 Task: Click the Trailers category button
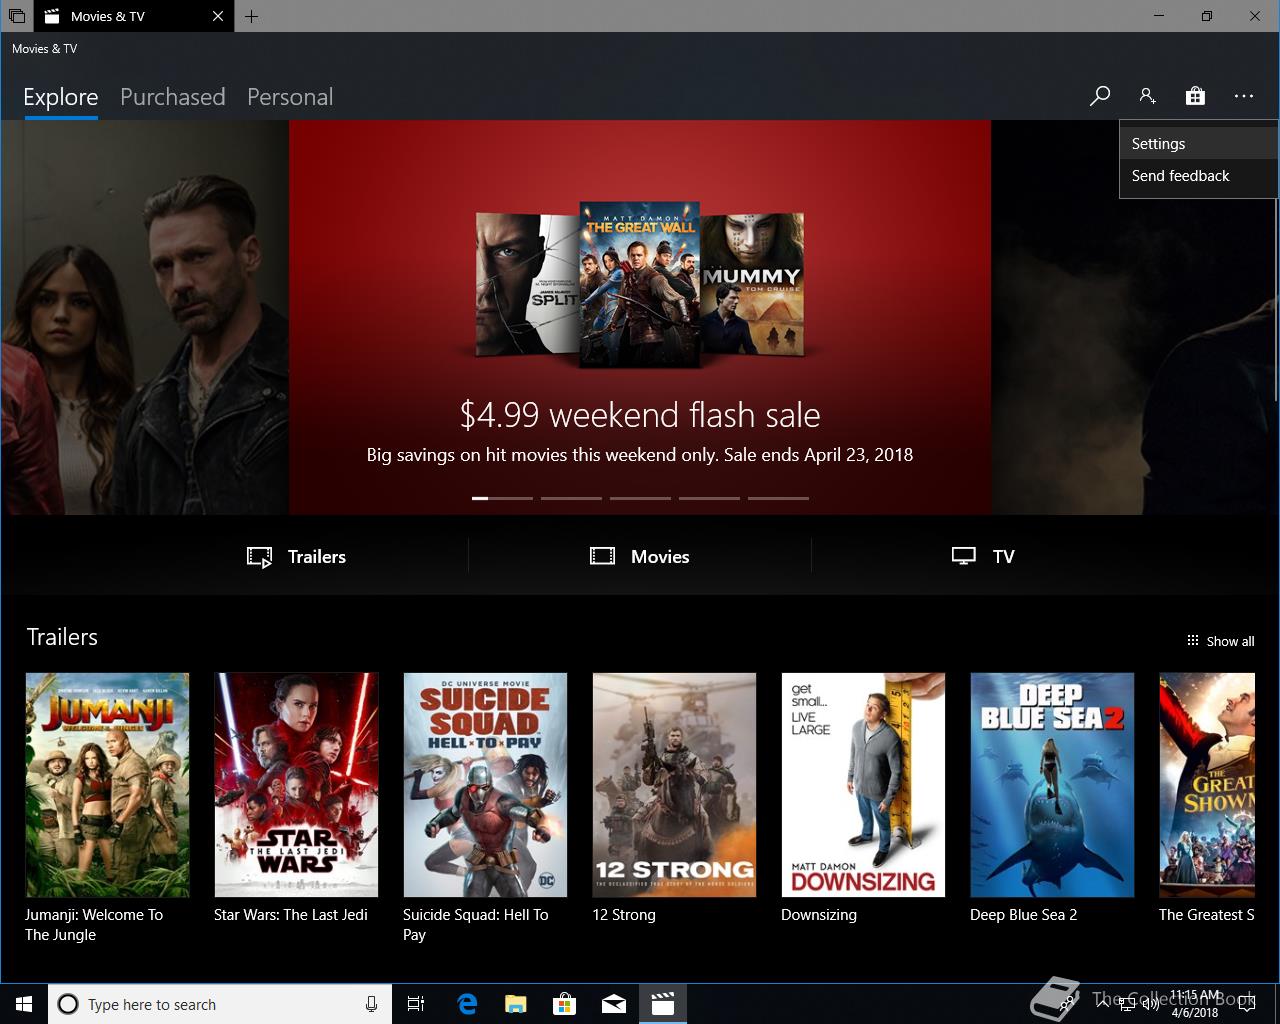tap(297, 557)
